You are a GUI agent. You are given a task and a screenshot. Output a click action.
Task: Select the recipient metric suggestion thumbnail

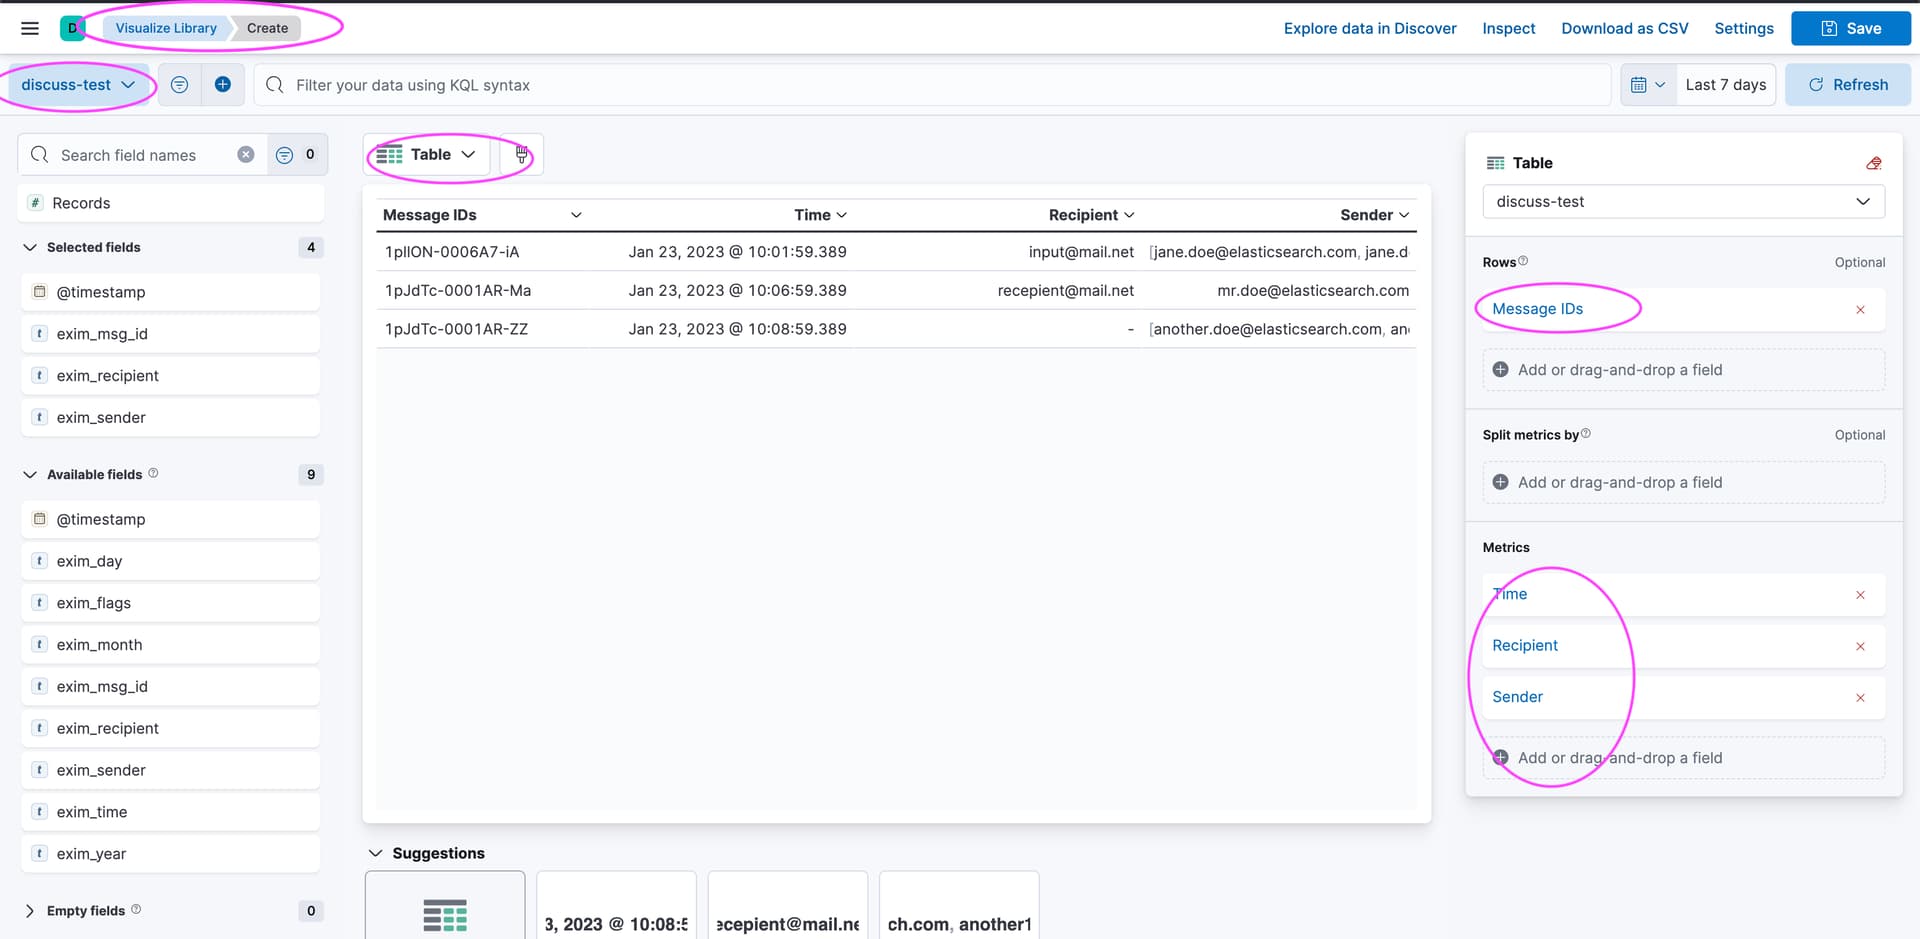click(x=788, y=906)
